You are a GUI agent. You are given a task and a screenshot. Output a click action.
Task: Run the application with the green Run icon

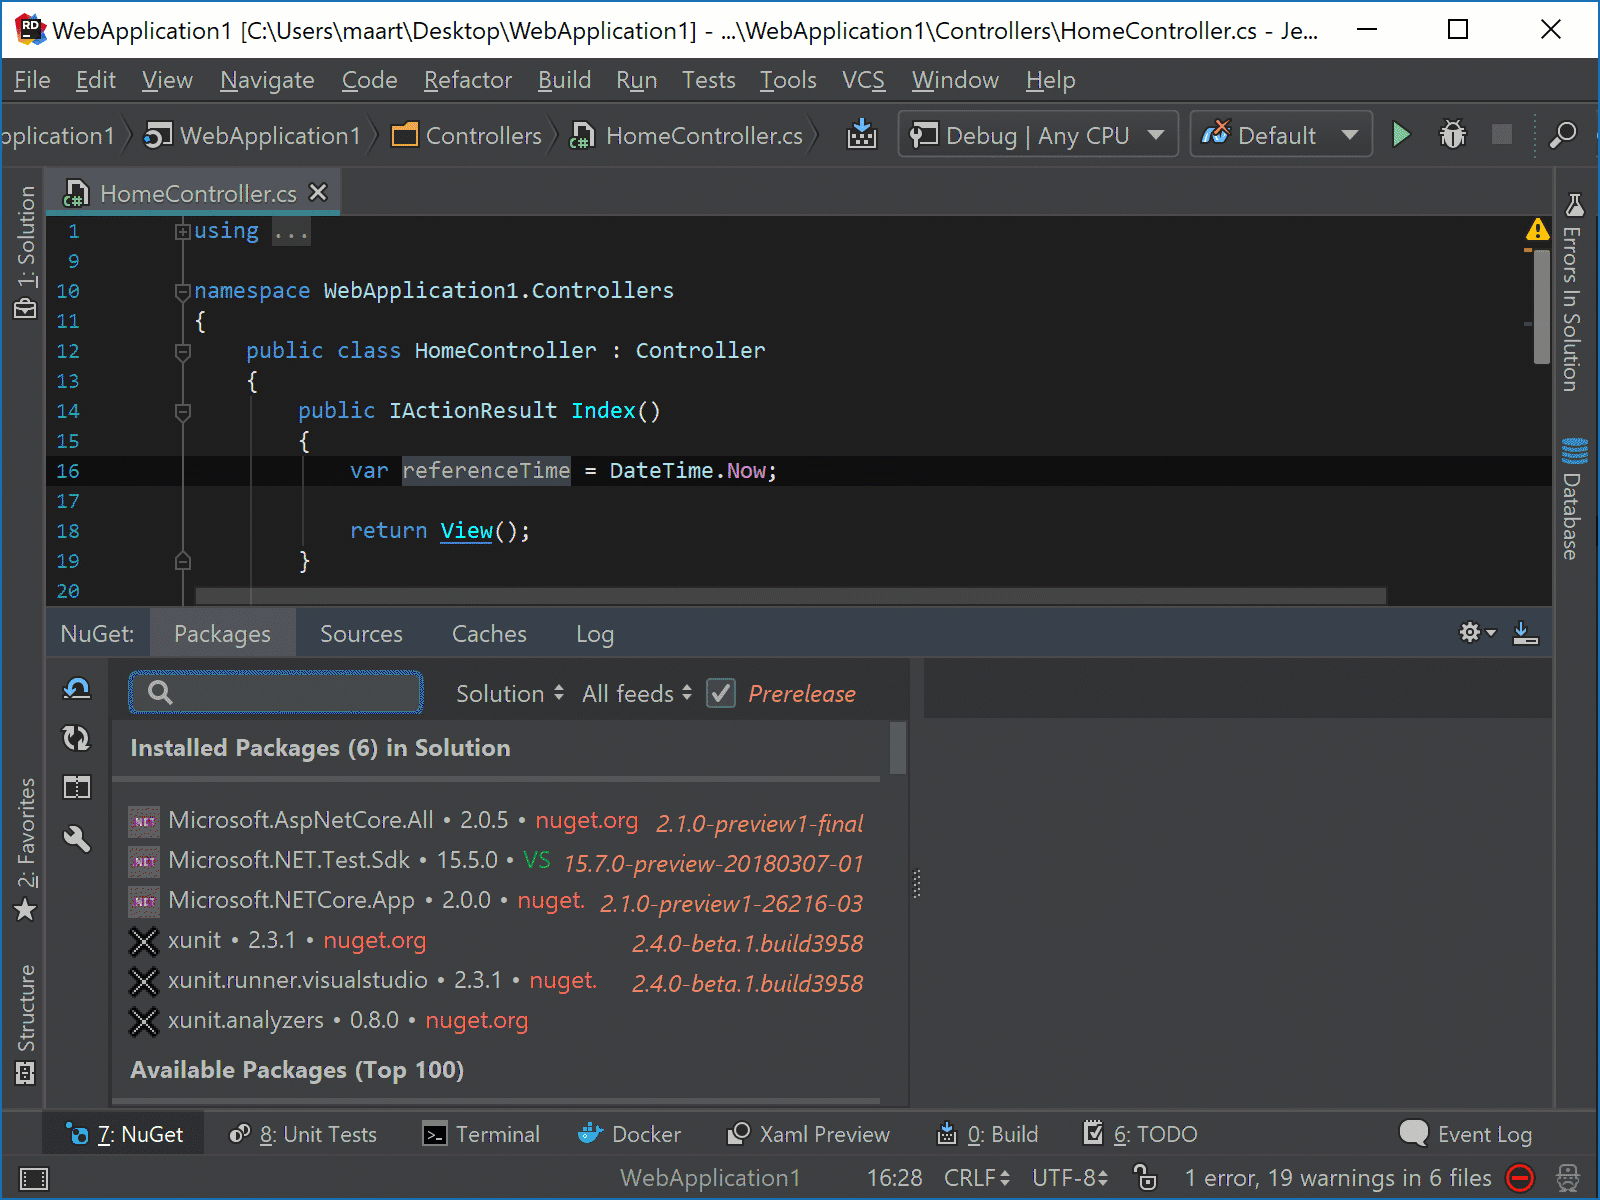pos(1401,134)
